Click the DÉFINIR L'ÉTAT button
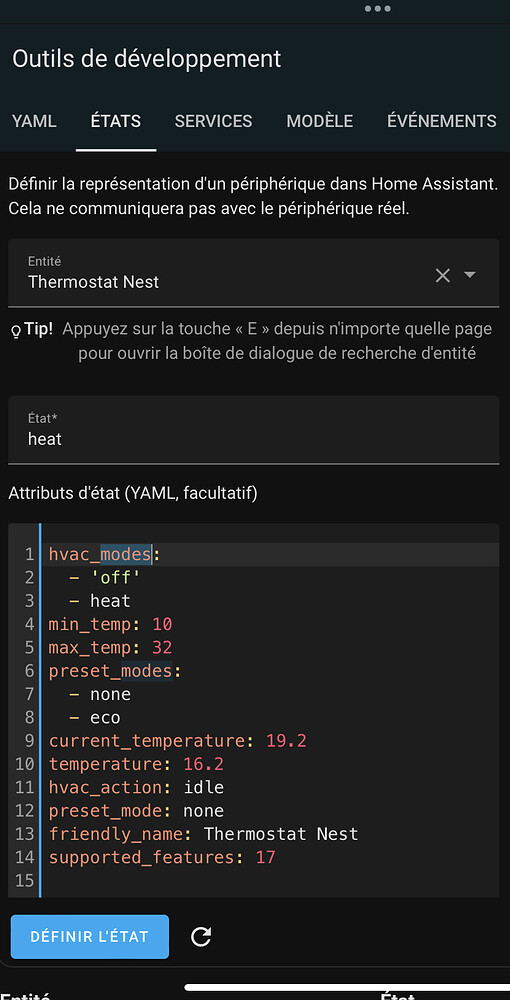The height and width of the screenshot is (1000, 510). pos(90,937)
